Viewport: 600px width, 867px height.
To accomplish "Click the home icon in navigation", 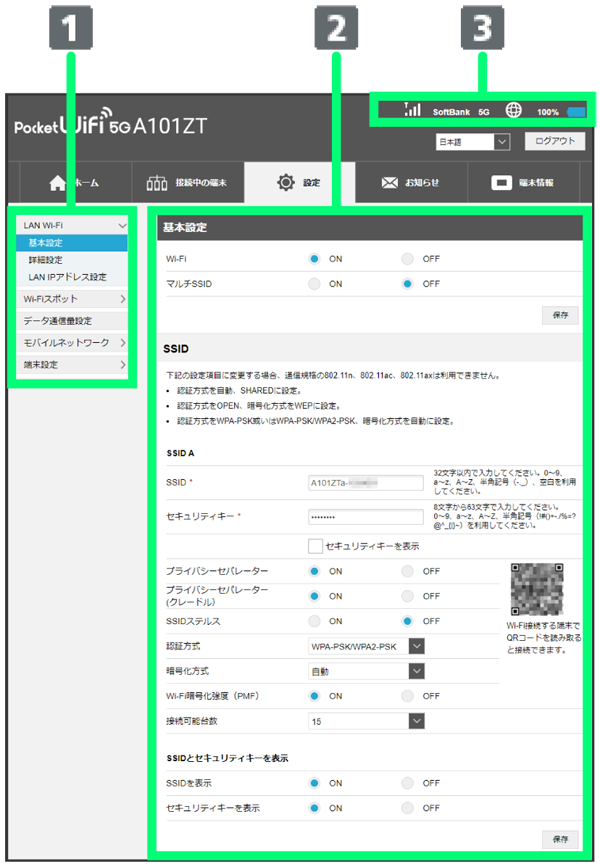I will (x=58, y=183).
